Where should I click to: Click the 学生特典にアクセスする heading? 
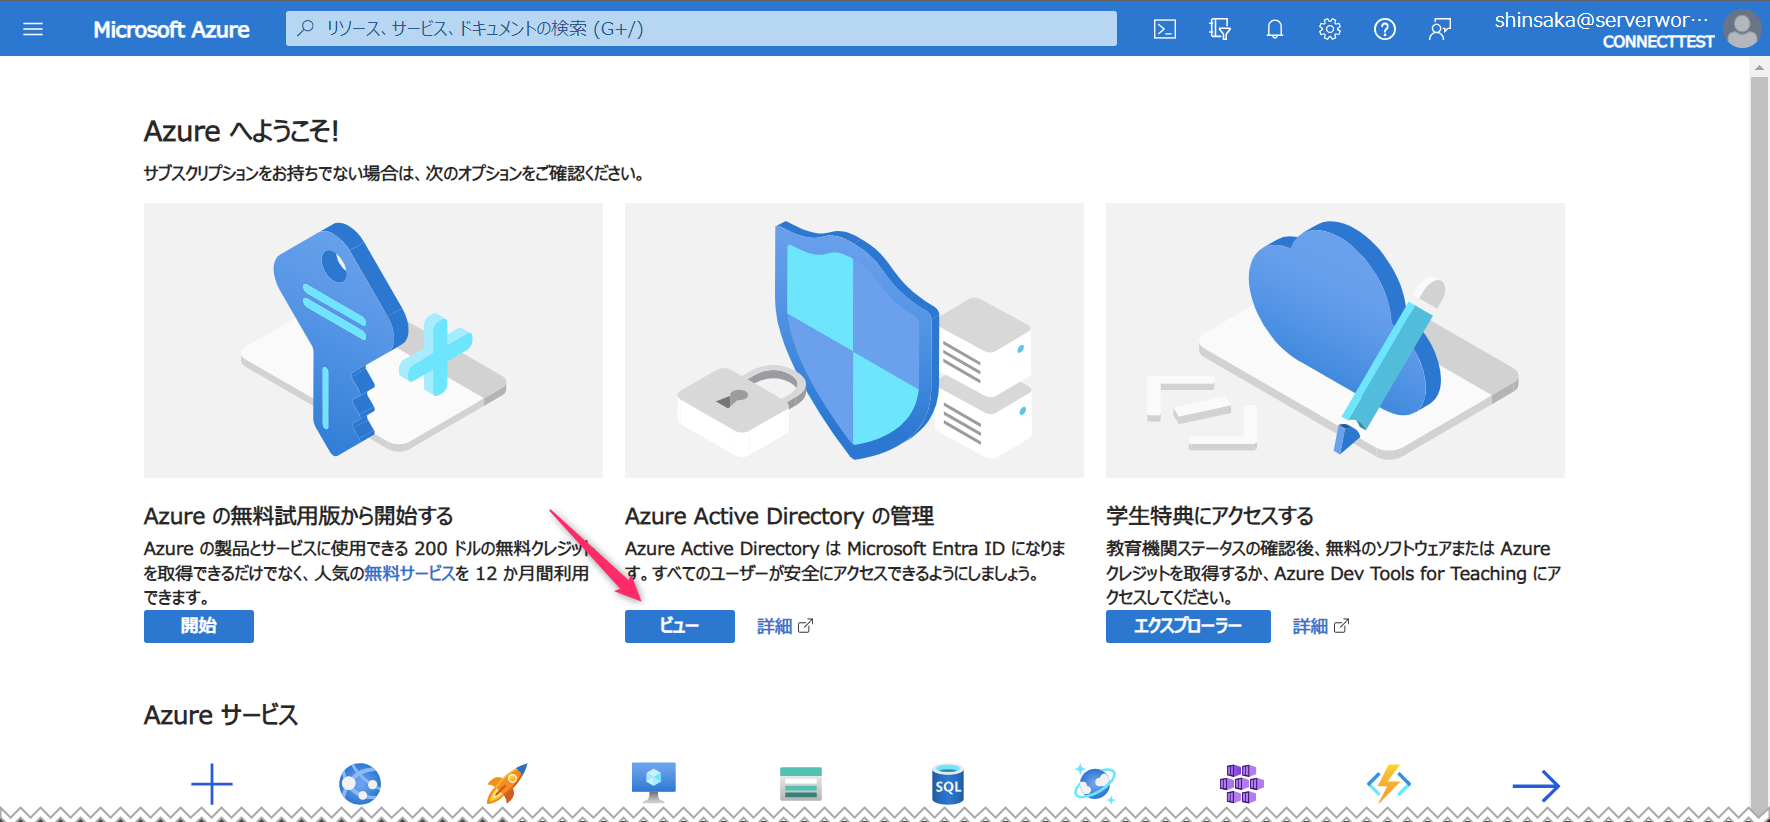[x=1210, y=516]
